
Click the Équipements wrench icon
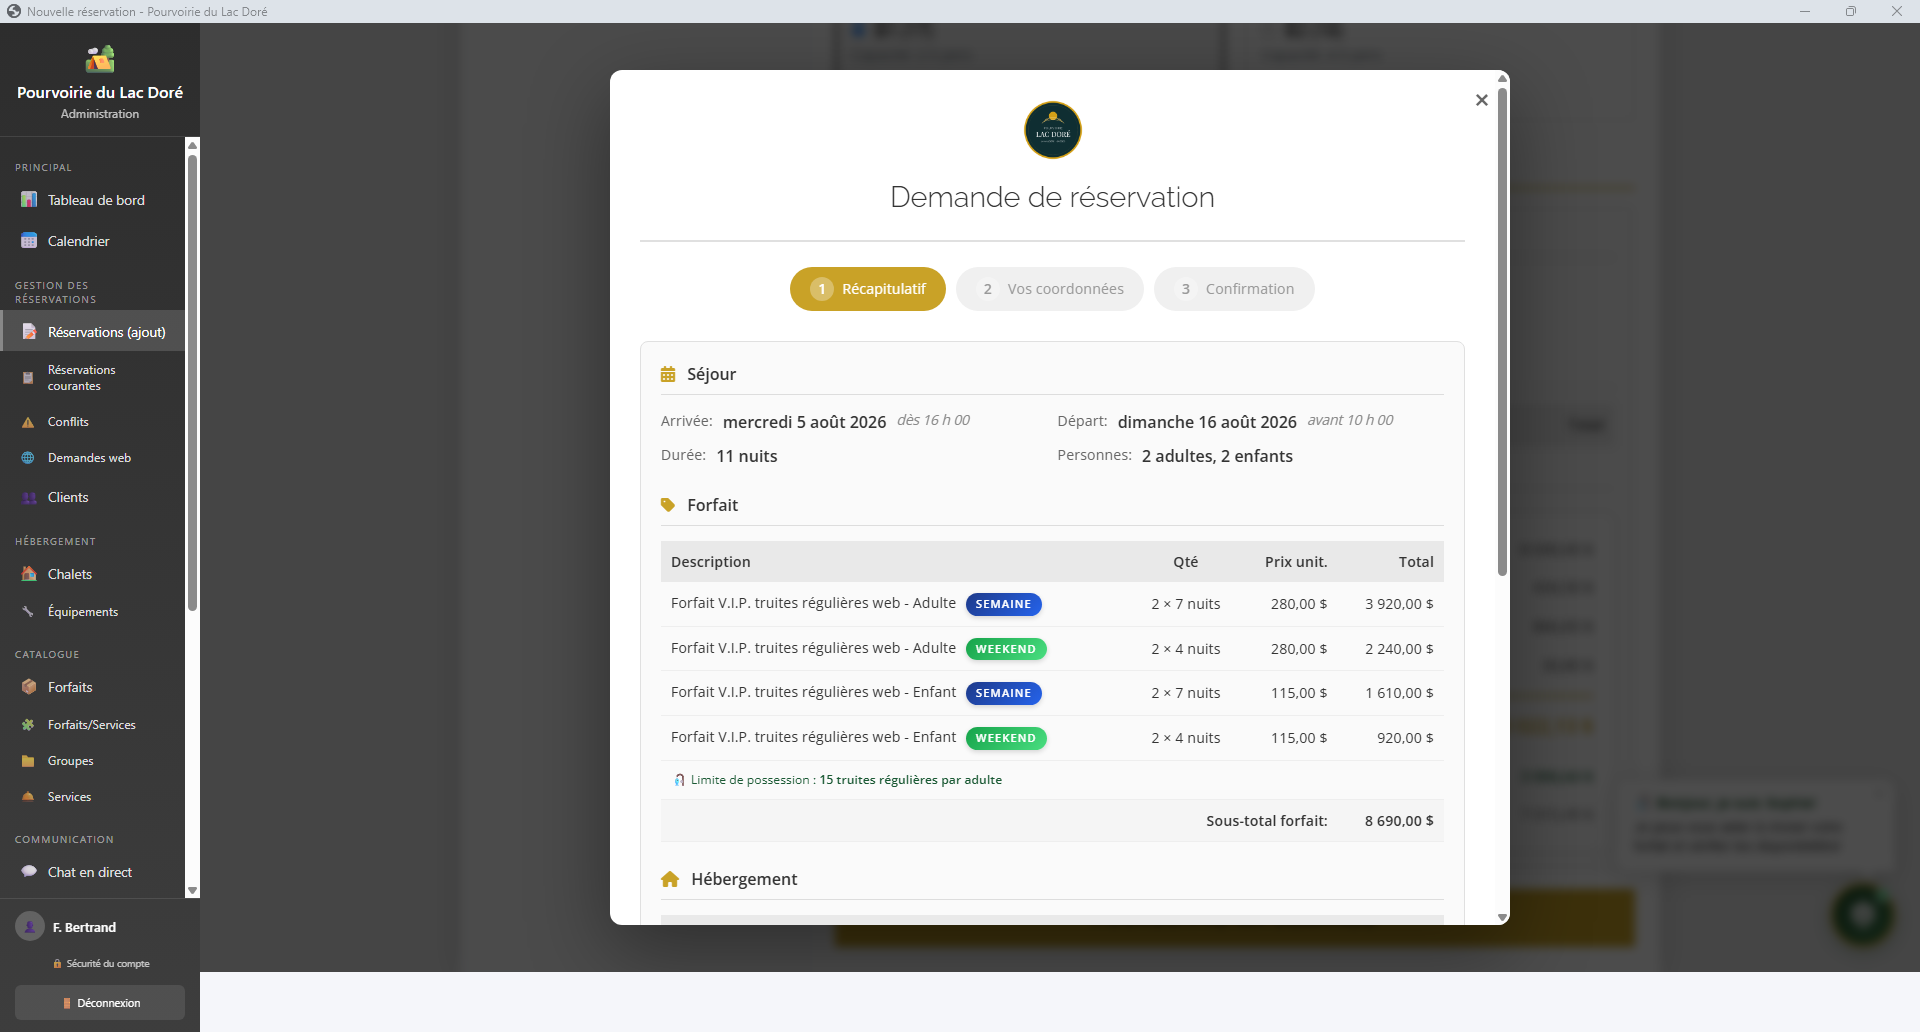point(28,612)
